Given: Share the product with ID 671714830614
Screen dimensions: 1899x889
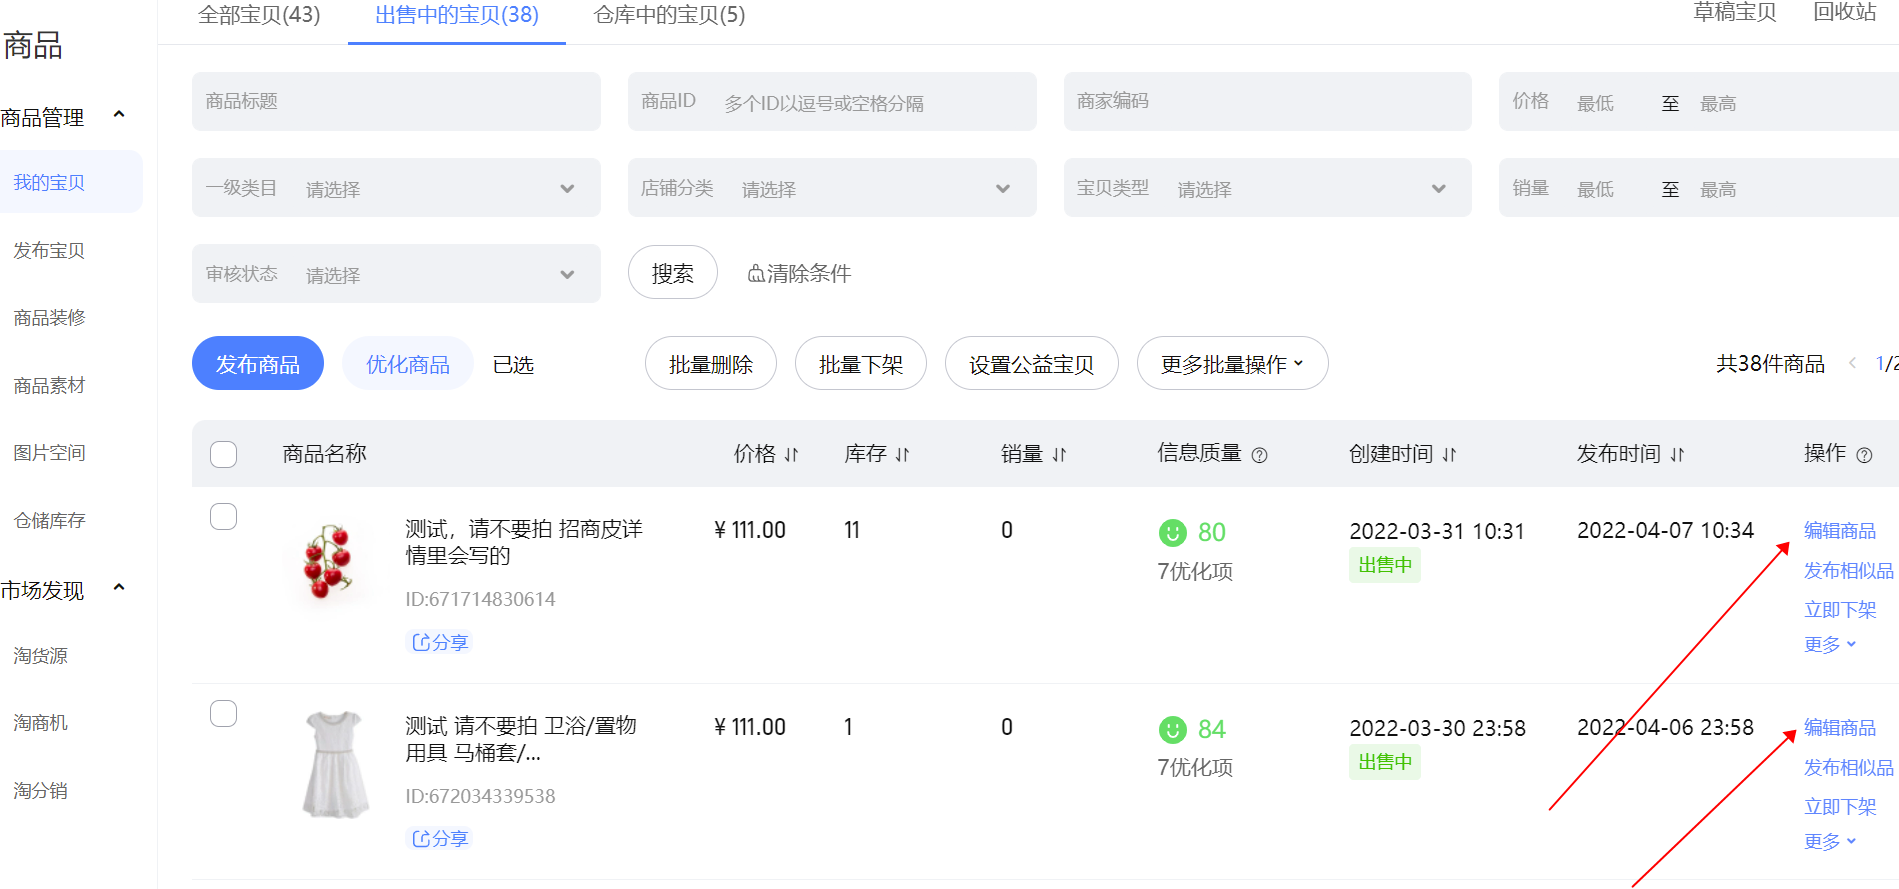Looking at the screenshot, I should click(440, 642).
